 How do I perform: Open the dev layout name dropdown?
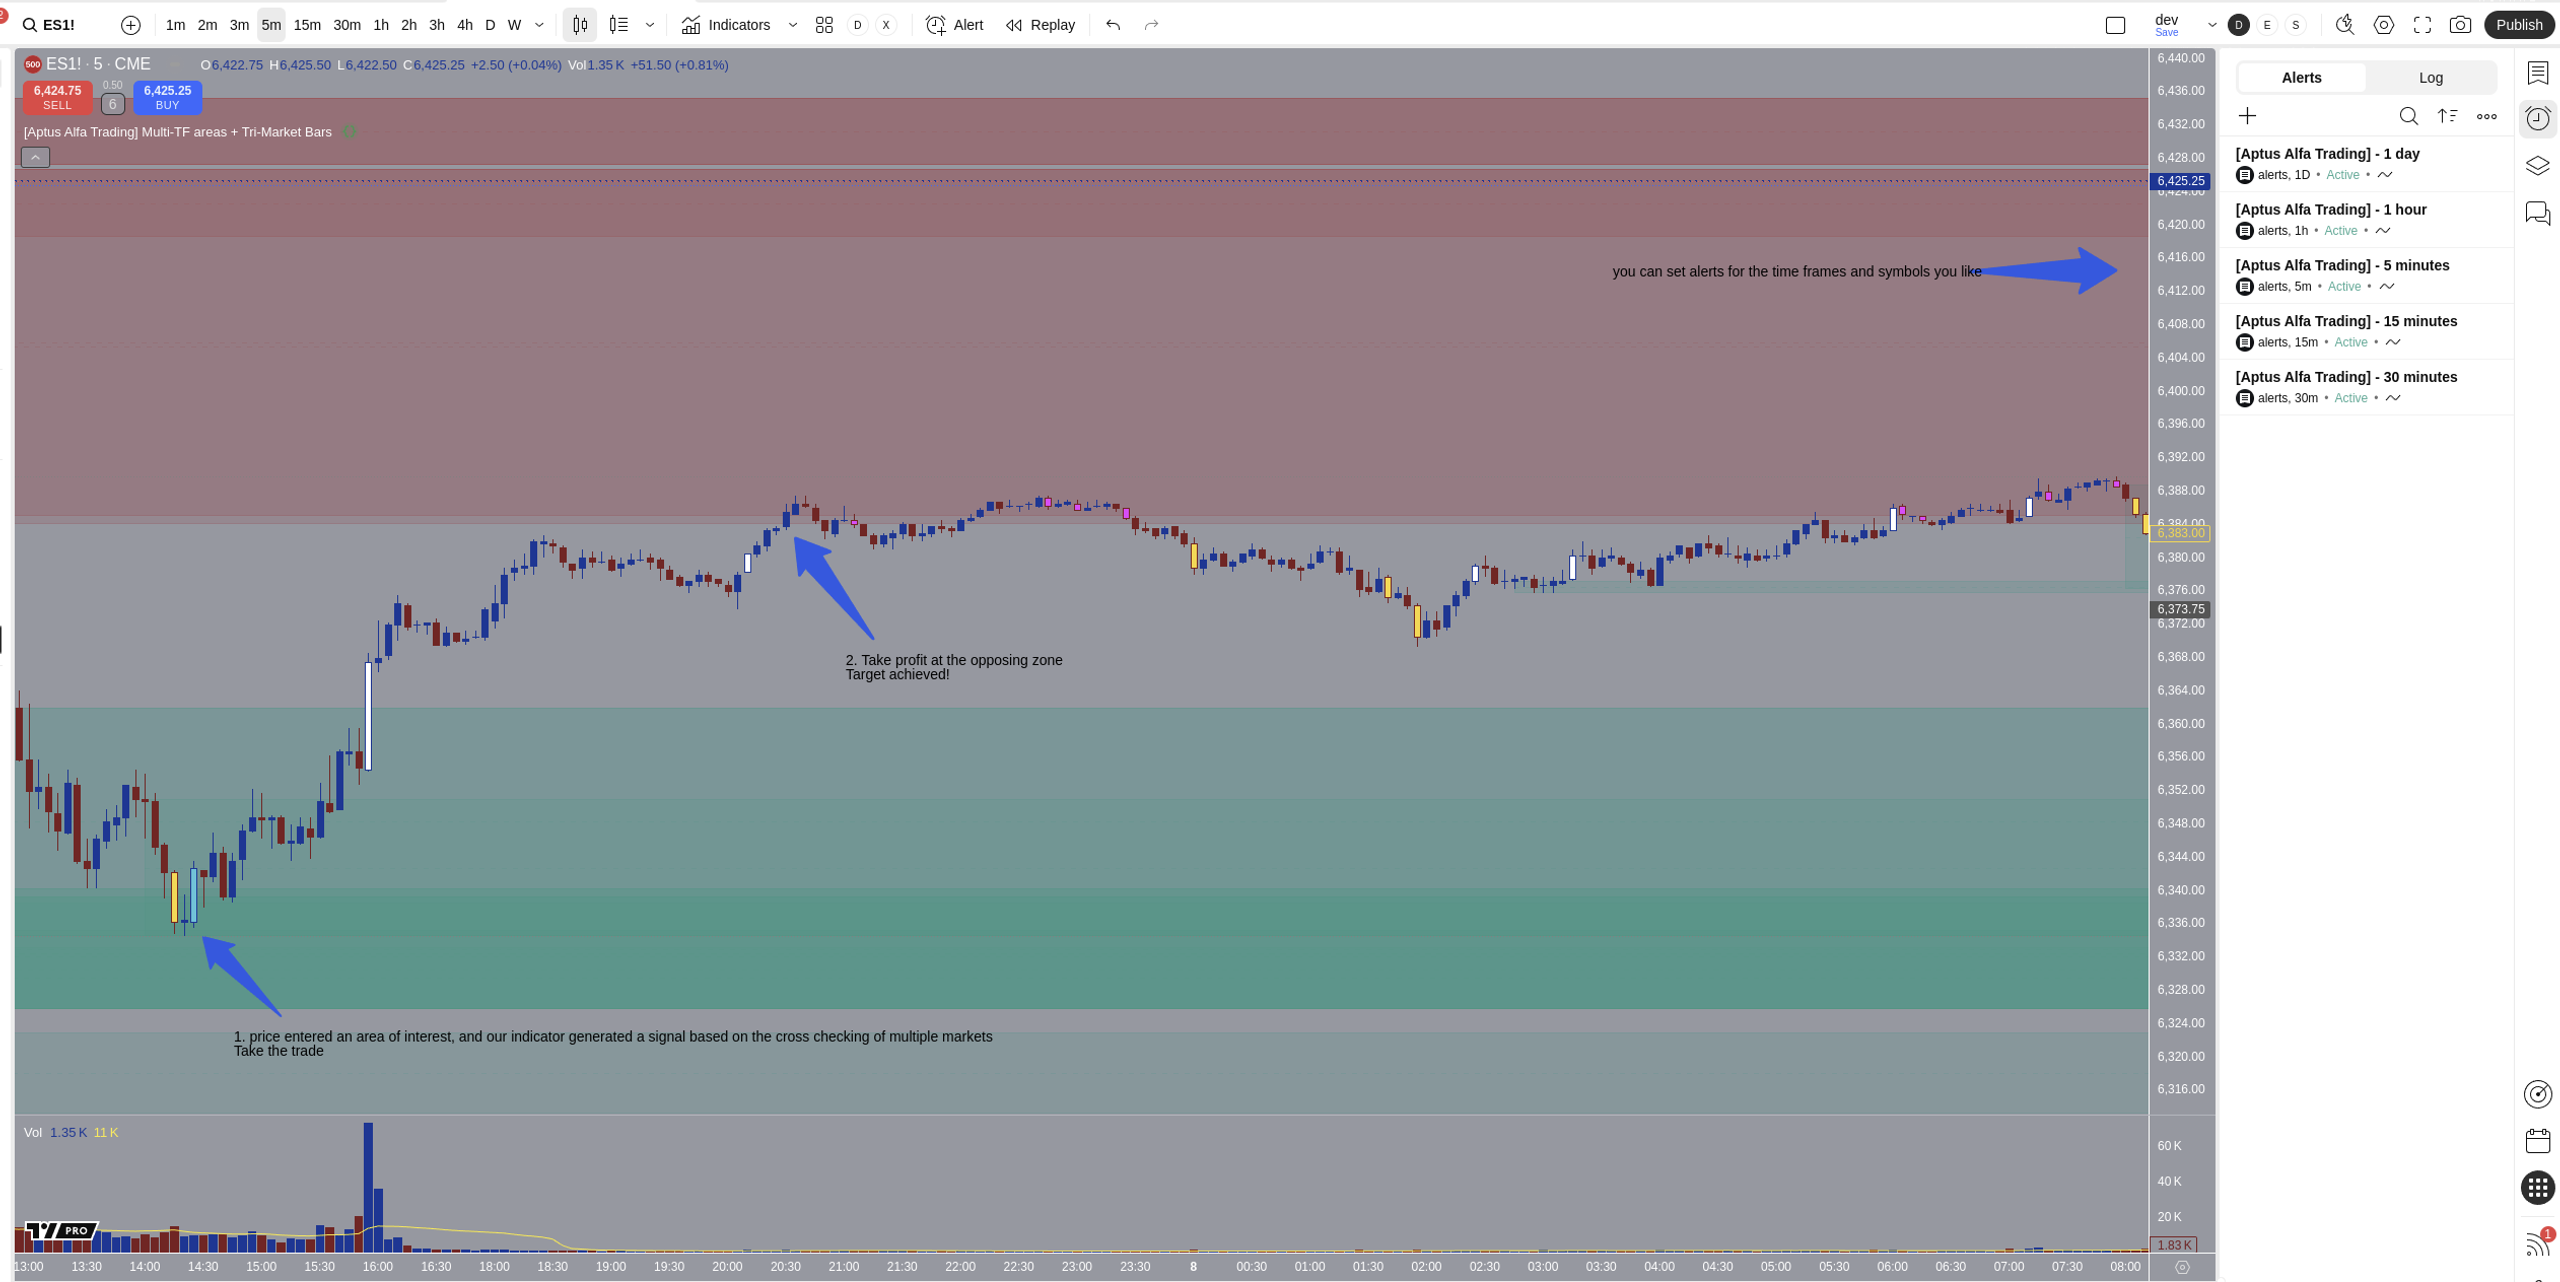pos(2212,25)
